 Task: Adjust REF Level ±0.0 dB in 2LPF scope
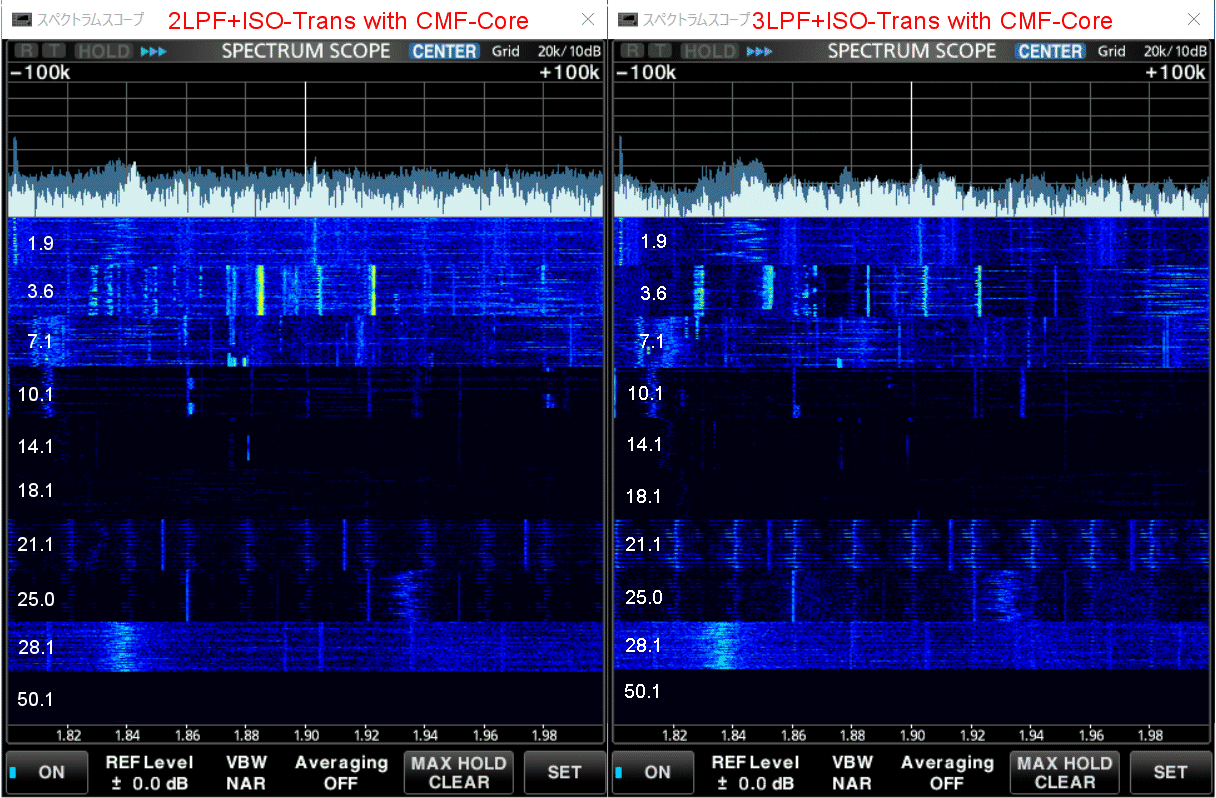pos(147,772)
